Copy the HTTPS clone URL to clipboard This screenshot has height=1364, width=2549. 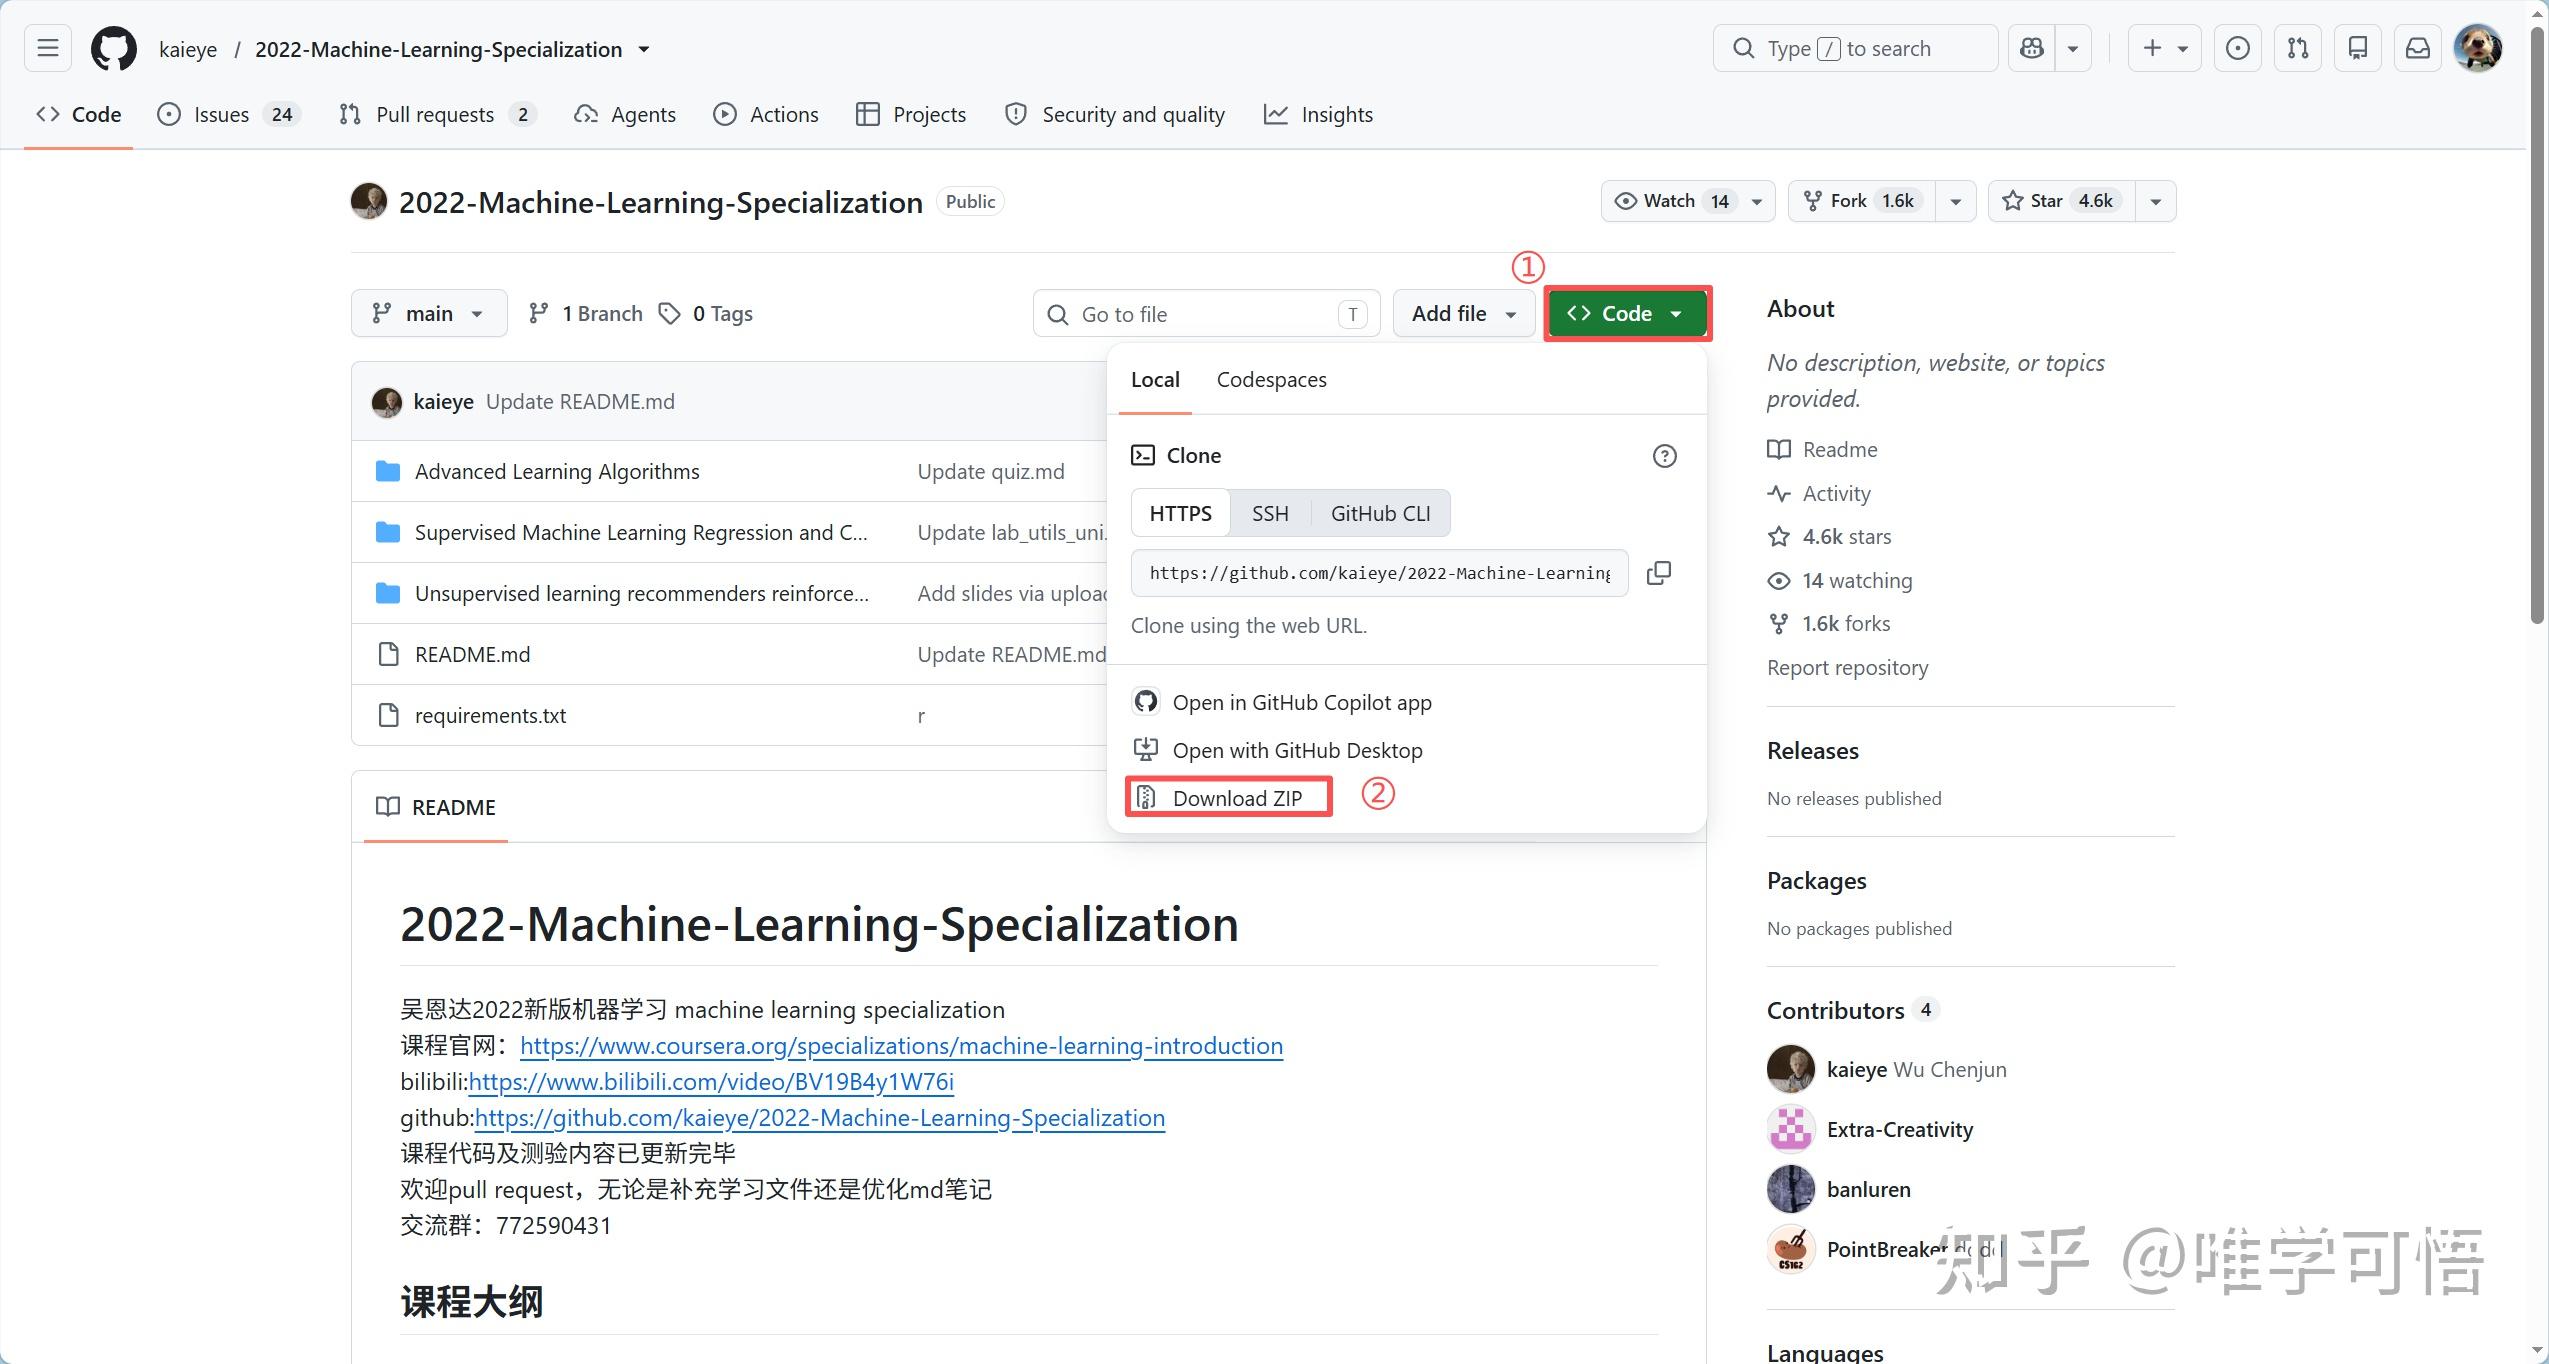click(x=1659, y=573)
